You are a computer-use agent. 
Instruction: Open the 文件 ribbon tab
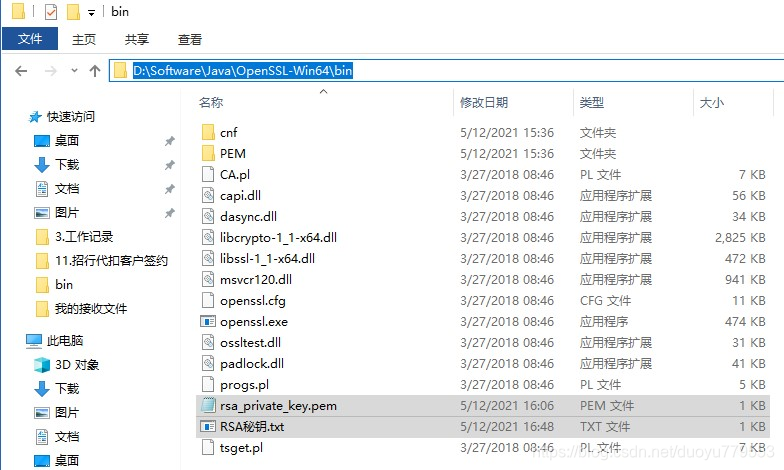(x=30, y=38)
